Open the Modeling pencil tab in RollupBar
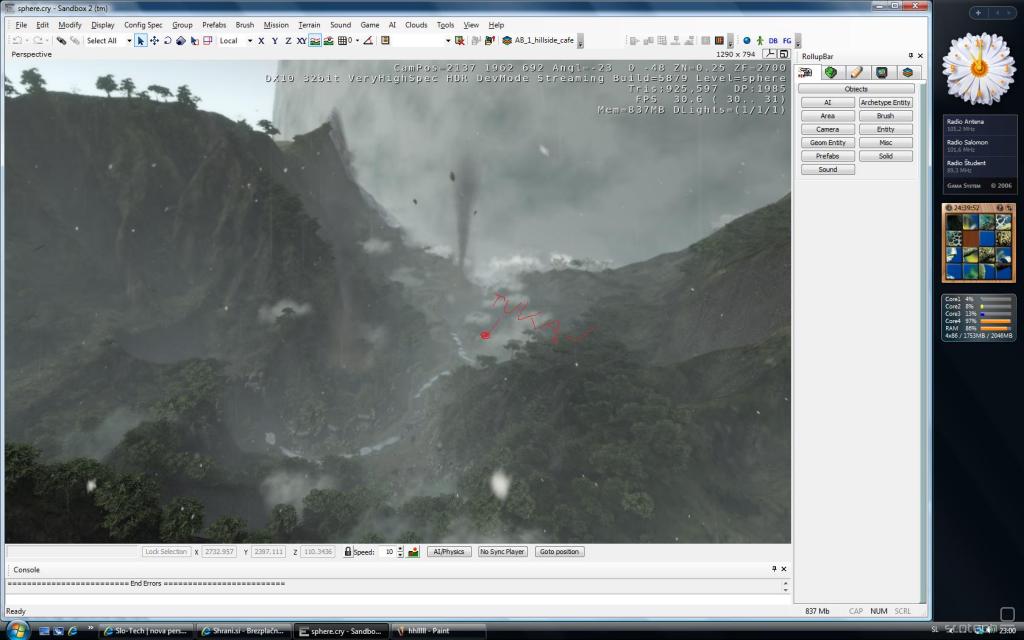The width and height of the screenshot is (1024, 640). 856,72
